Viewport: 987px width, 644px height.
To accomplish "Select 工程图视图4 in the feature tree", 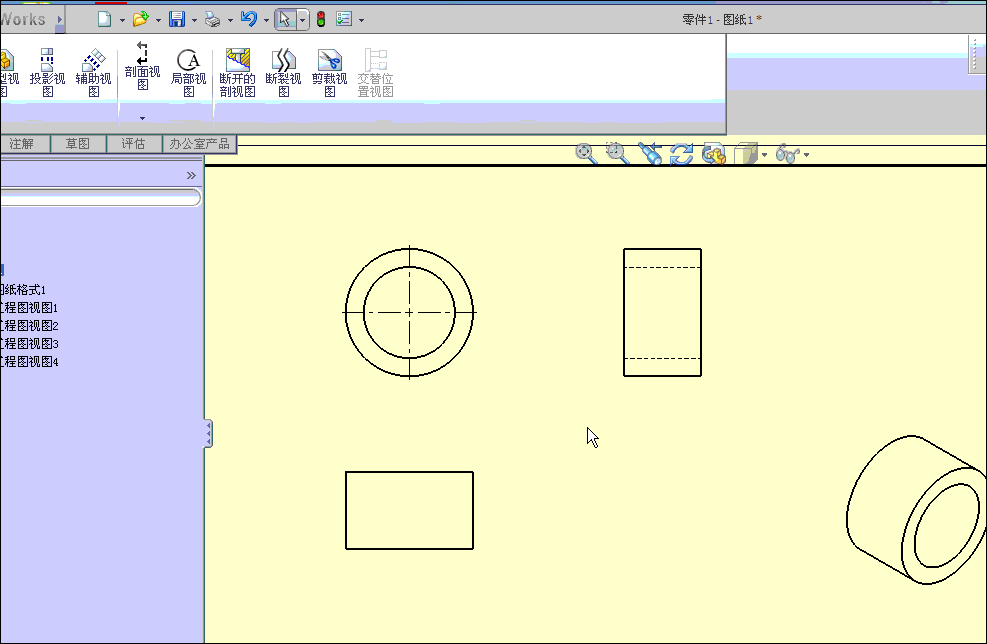I will click(29, 362).
